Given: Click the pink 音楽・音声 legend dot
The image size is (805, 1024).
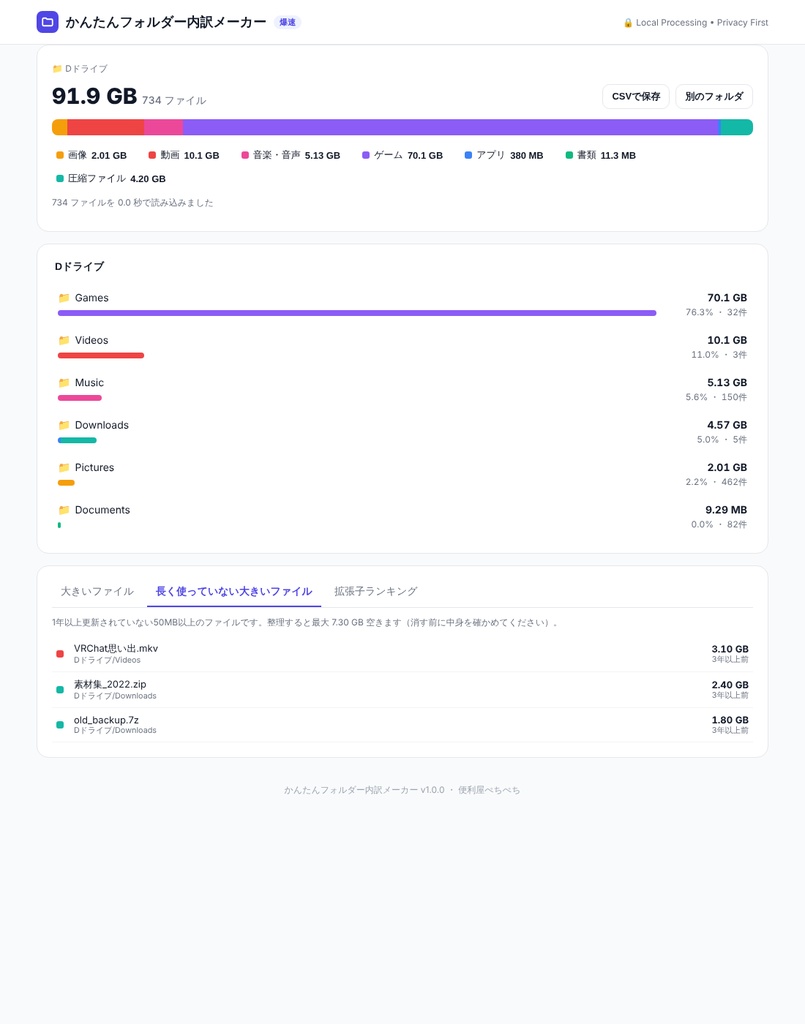Looking at the screenshot, I should [x=245, y=155].
